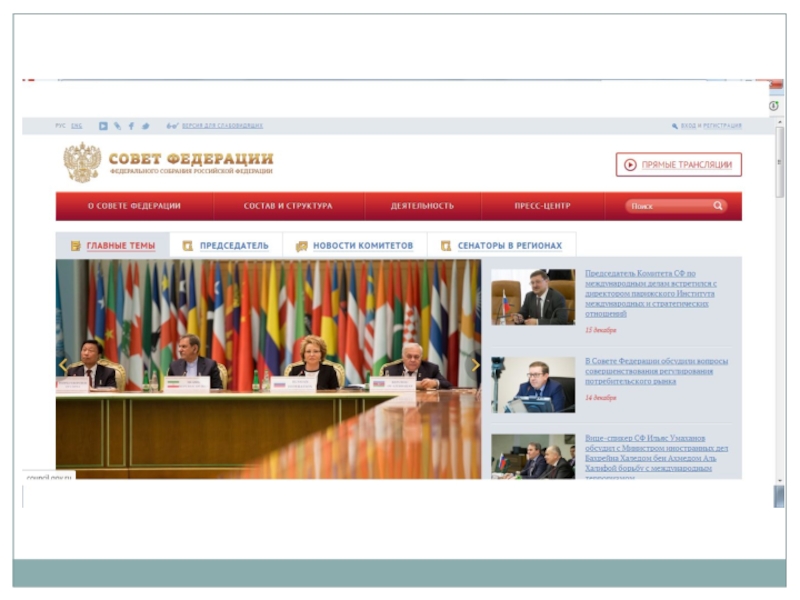Click the key icon beside Вход и регистрация
This screenshot has width=800, height=600.
click(674, 126)
